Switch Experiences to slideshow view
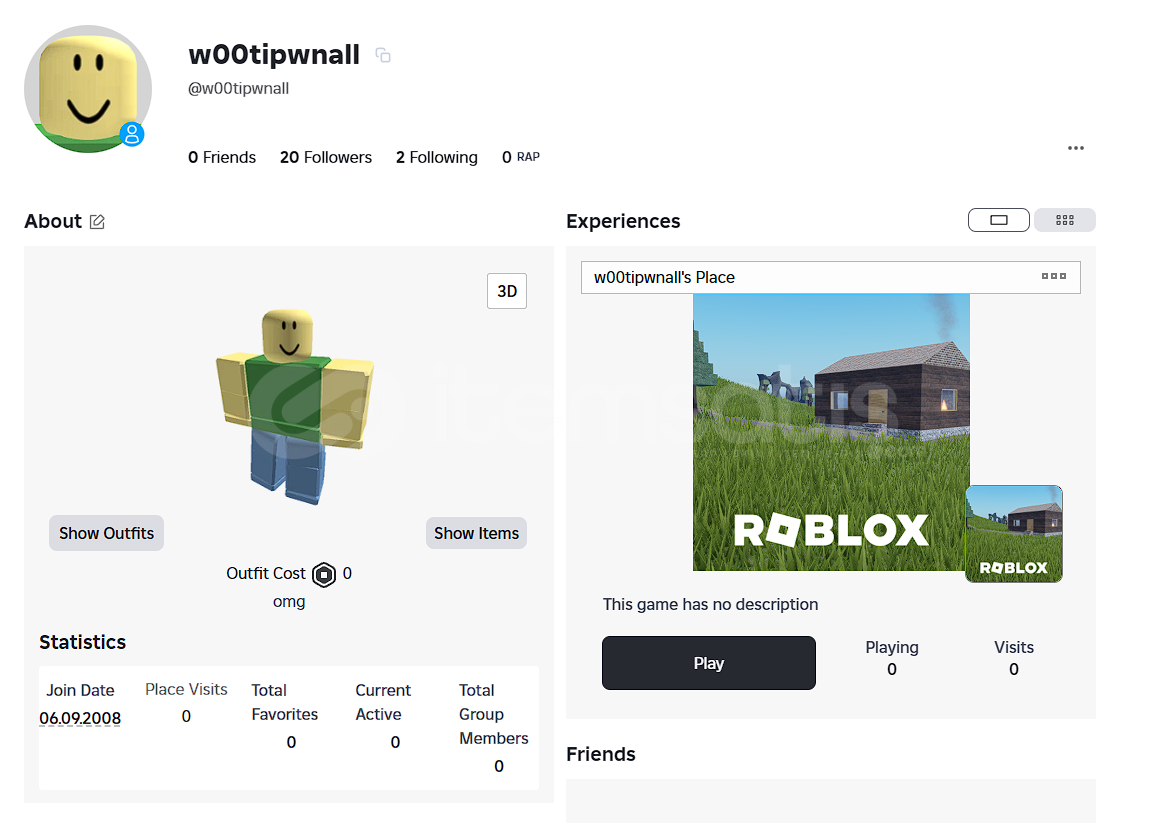1172x823 pixels. (x=999, y=220)
